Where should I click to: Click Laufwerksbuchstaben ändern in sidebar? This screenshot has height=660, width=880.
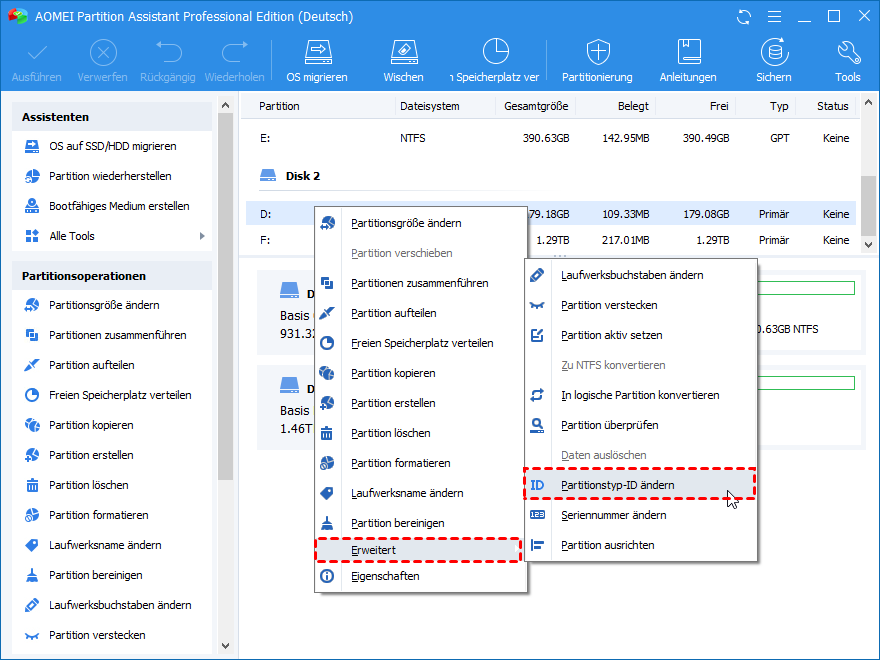click(120, 605)
